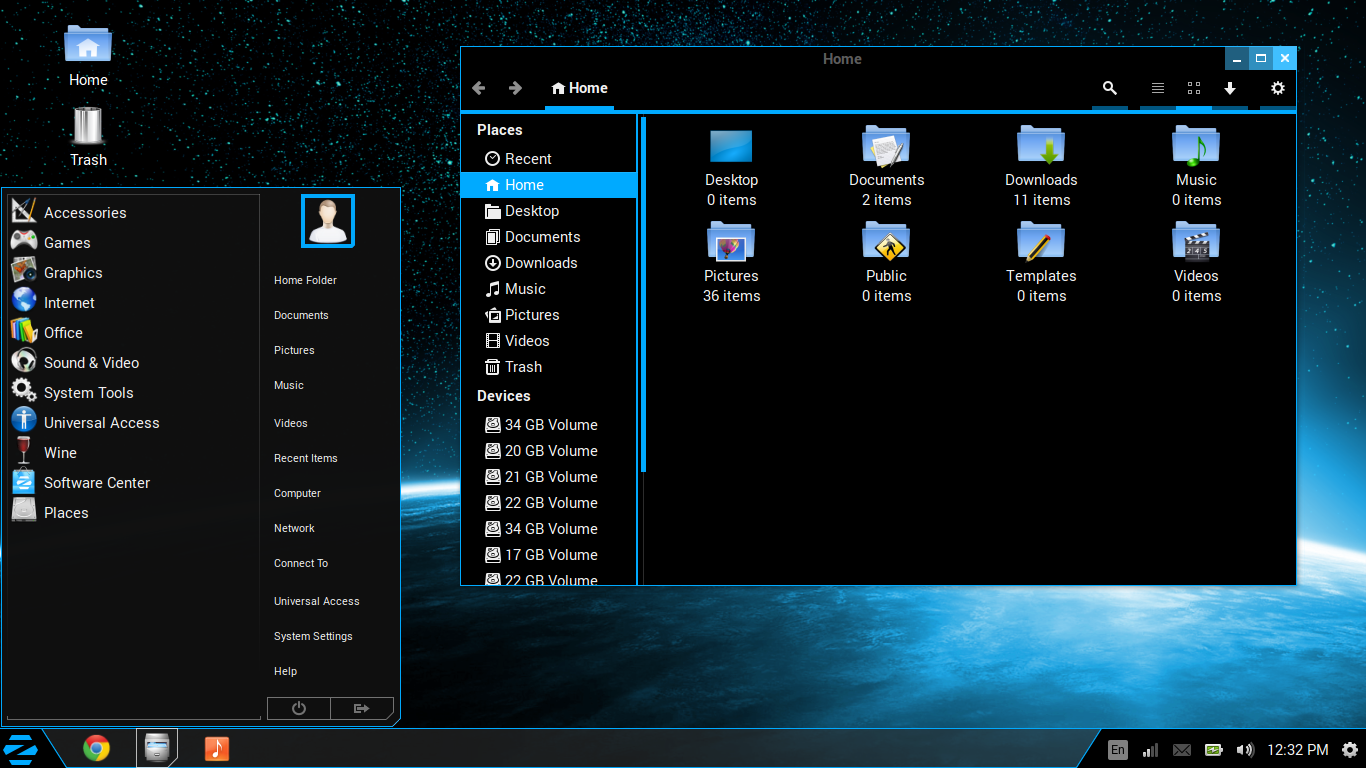Click System Settings in start menu
Screen dimensions: 1366x768
click(313, 636)
